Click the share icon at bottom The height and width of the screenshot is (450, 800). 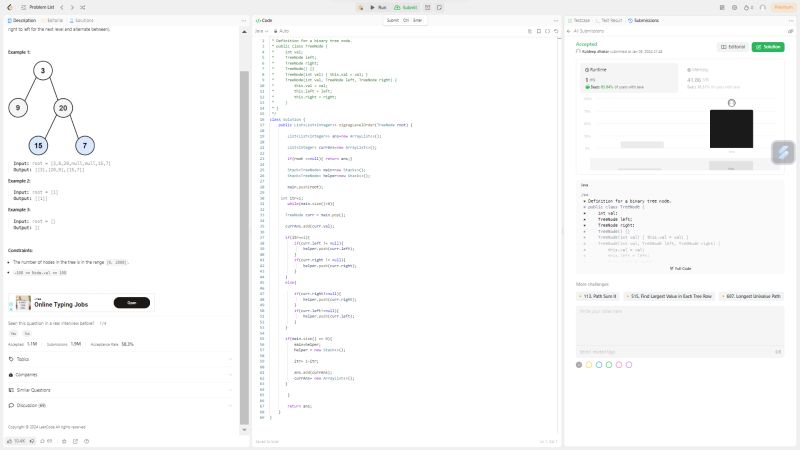(x=75, y=441)
